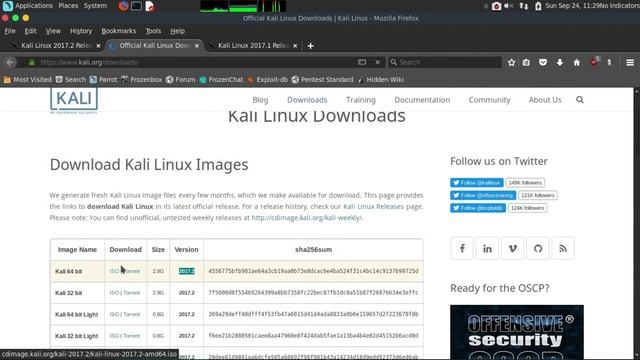Open the Documentation navigation link
The image size is (640, 360).
click(x=422, y=100)
